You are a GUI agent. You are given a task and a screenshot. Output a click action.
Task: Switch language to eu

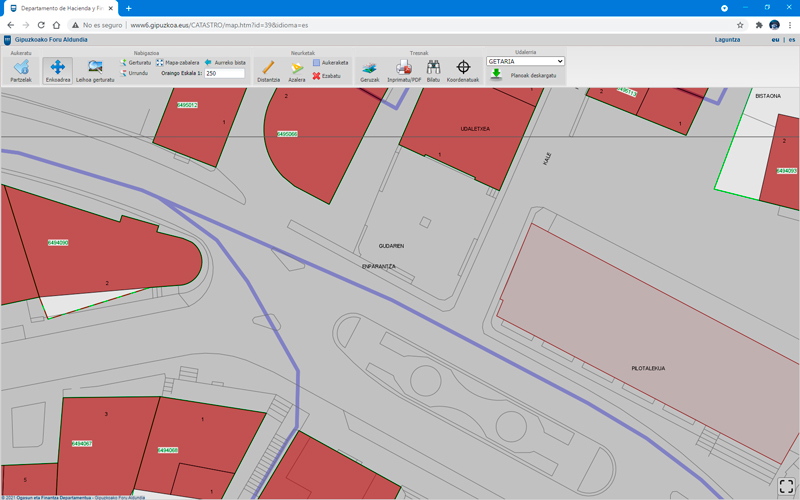(x=775, y=40)
